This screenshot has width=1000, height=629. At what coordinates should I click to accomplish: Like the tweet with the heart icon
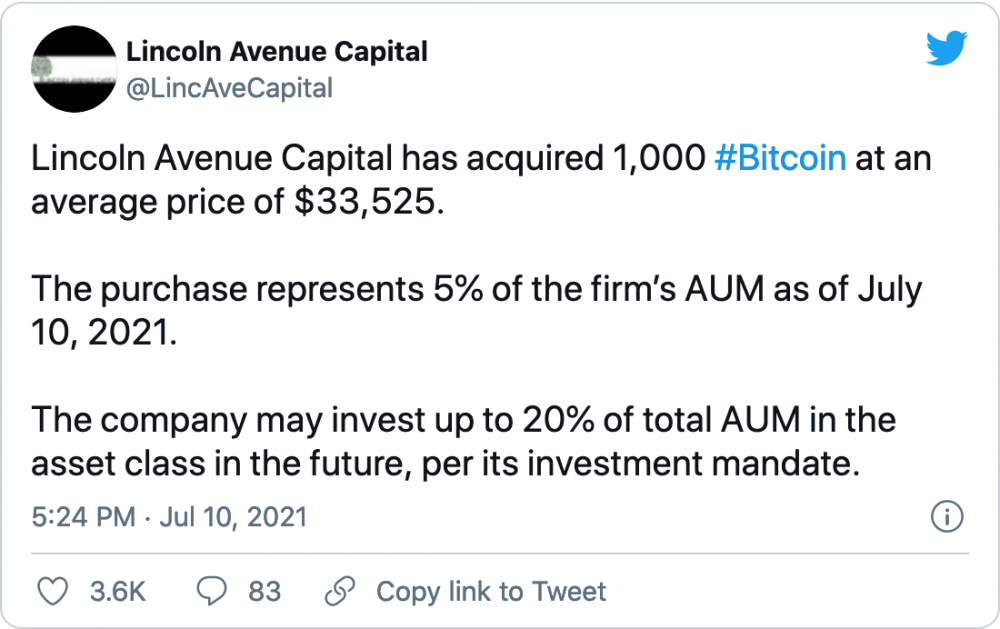[52, 591]
